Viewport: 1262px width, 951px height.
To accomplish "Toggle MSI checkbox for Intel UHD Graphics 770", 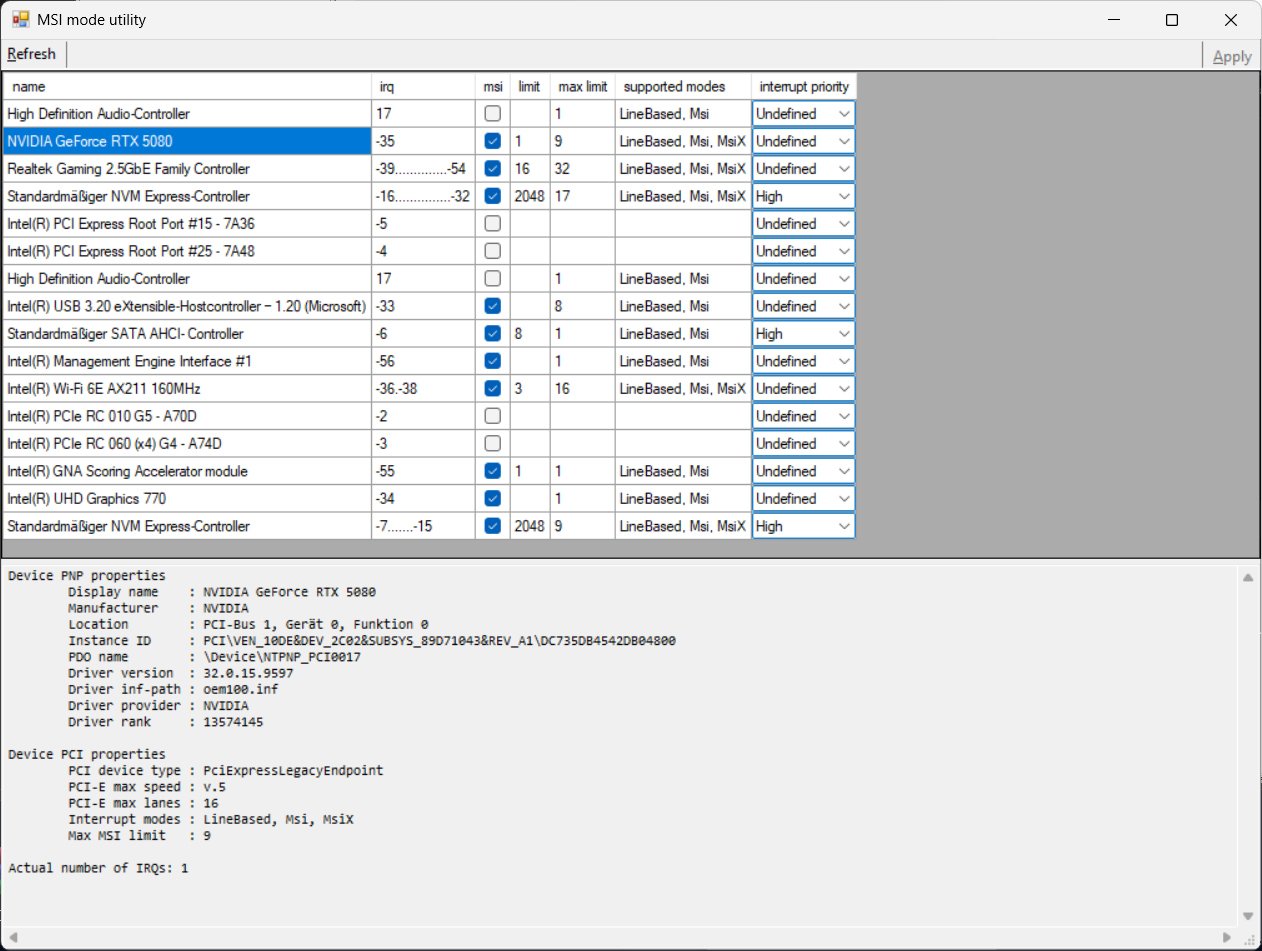I will click(492, 498).
